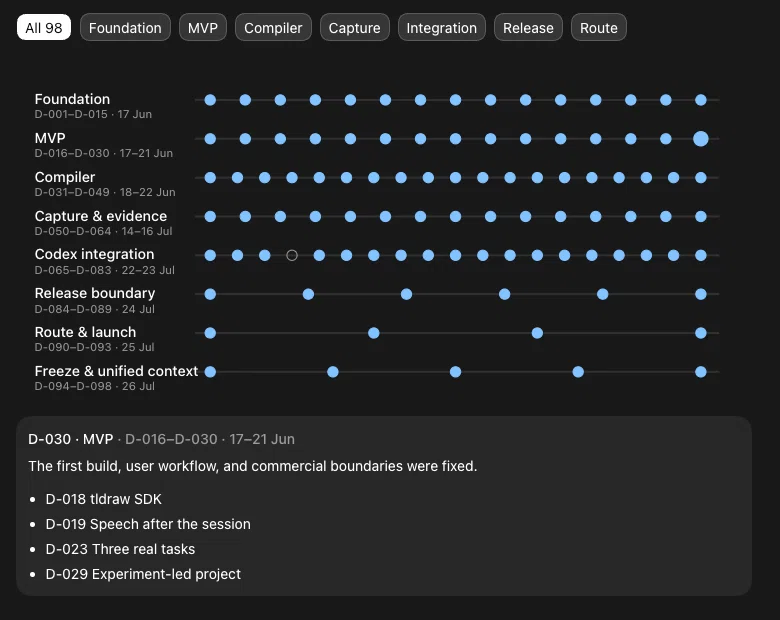Select the All 98 filter chip

(x=44, y=28)
